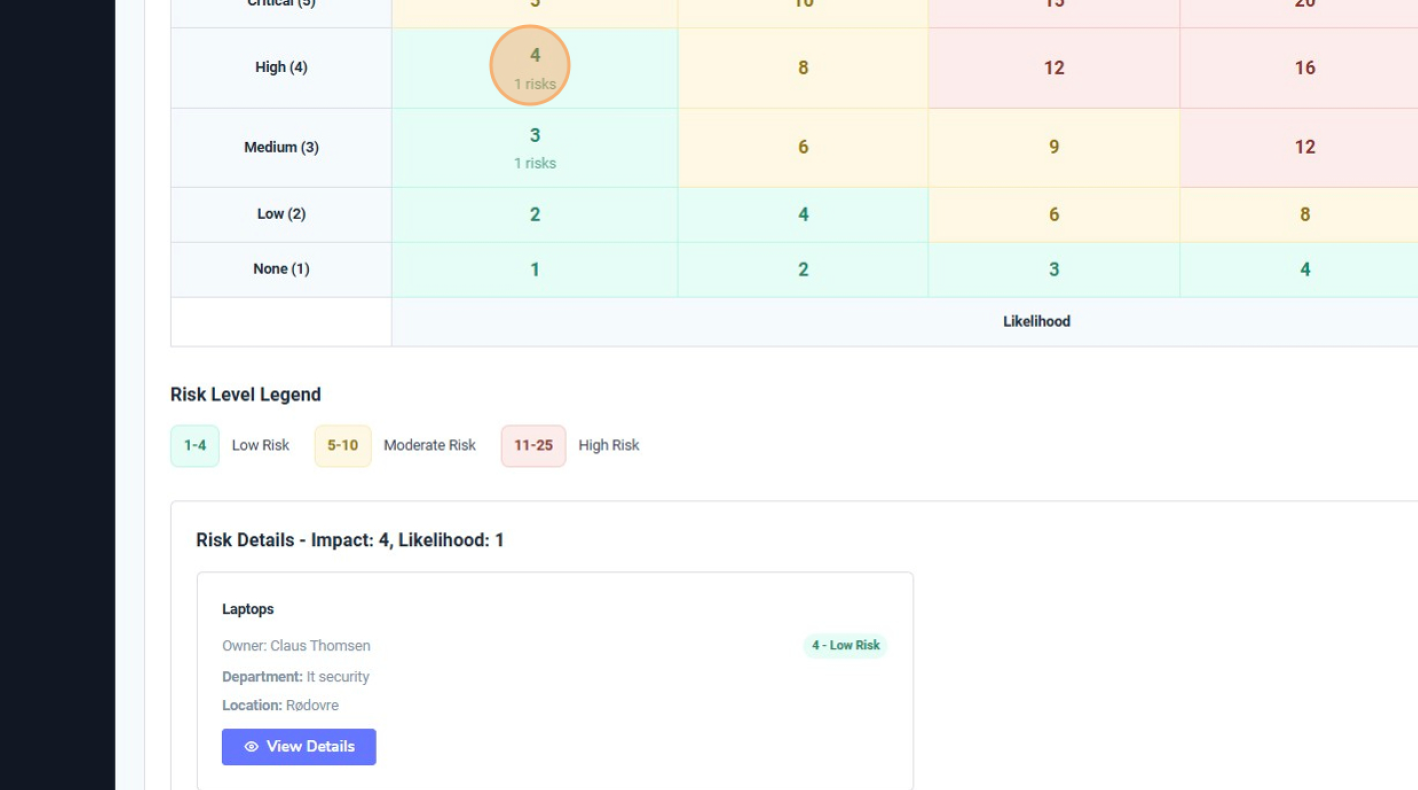Click the None (1) row header
The image size is (1418, 790).
[x=281, y=268]
